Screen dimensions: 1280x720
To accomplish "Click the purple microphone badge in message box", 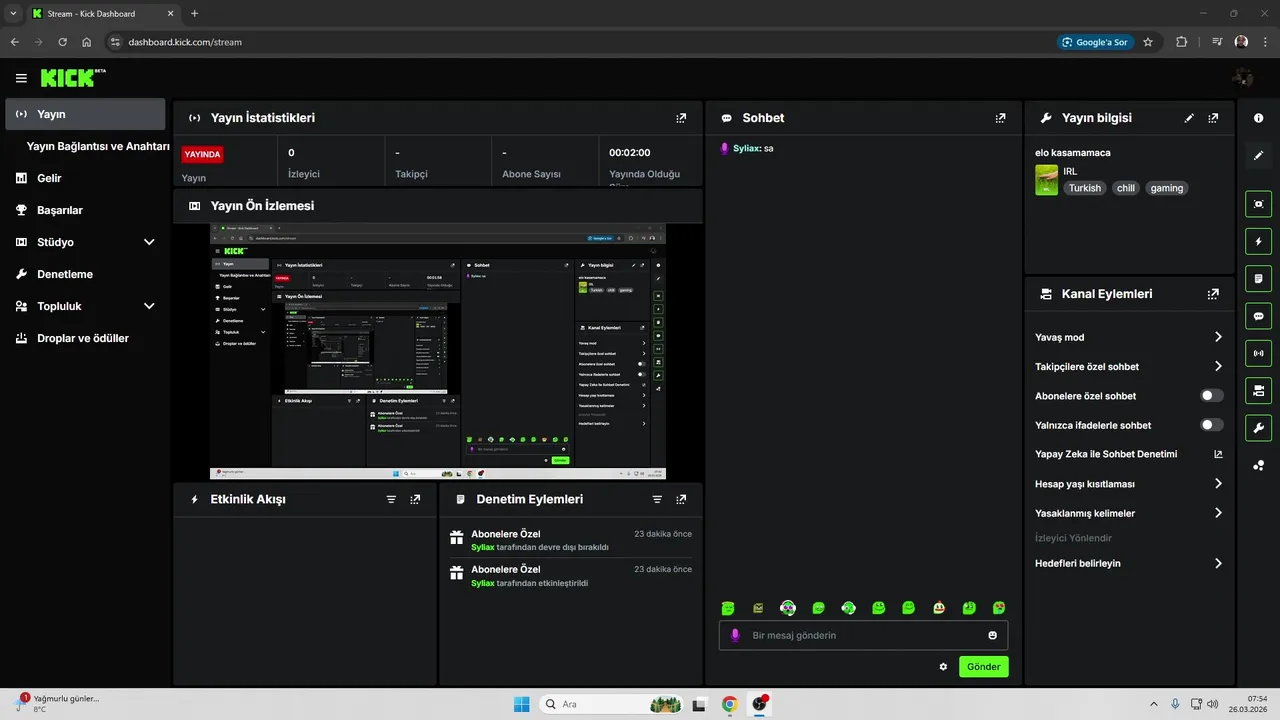I will 735,635.
